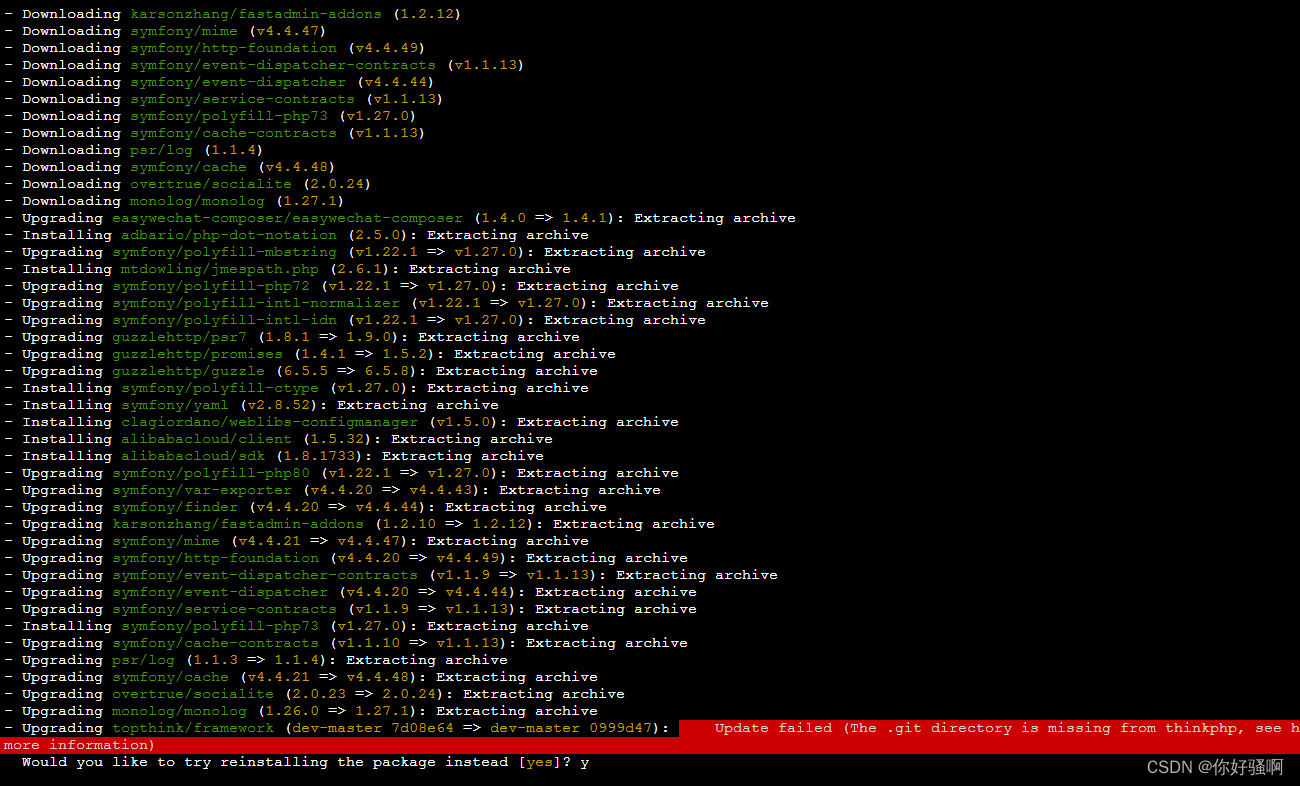The width and height of the screenshot is (1300, 786).
Task: Click symfony/polyfill-intl-normalizer upgrade line
Action: (x=386, y=303)
